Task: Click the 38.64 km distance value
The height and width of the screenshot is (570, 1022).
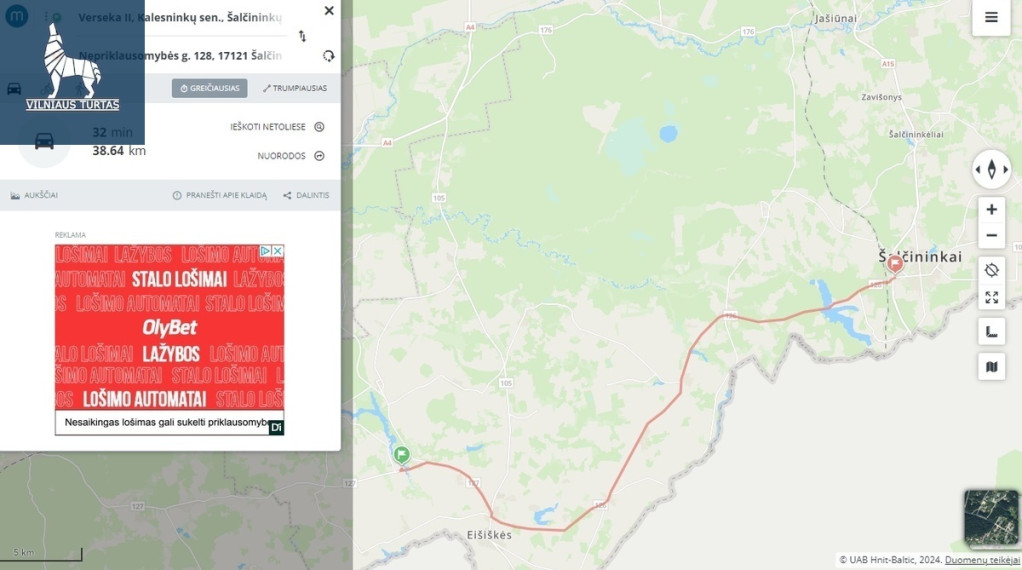Action: click(119, 151)
